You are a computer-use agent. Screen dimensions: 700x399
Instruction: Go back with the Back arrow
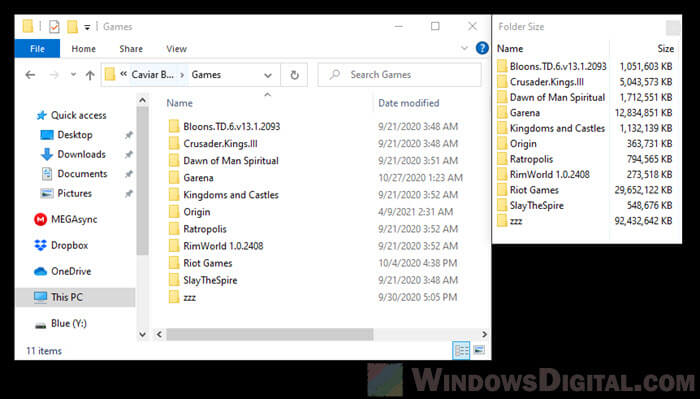30,75
